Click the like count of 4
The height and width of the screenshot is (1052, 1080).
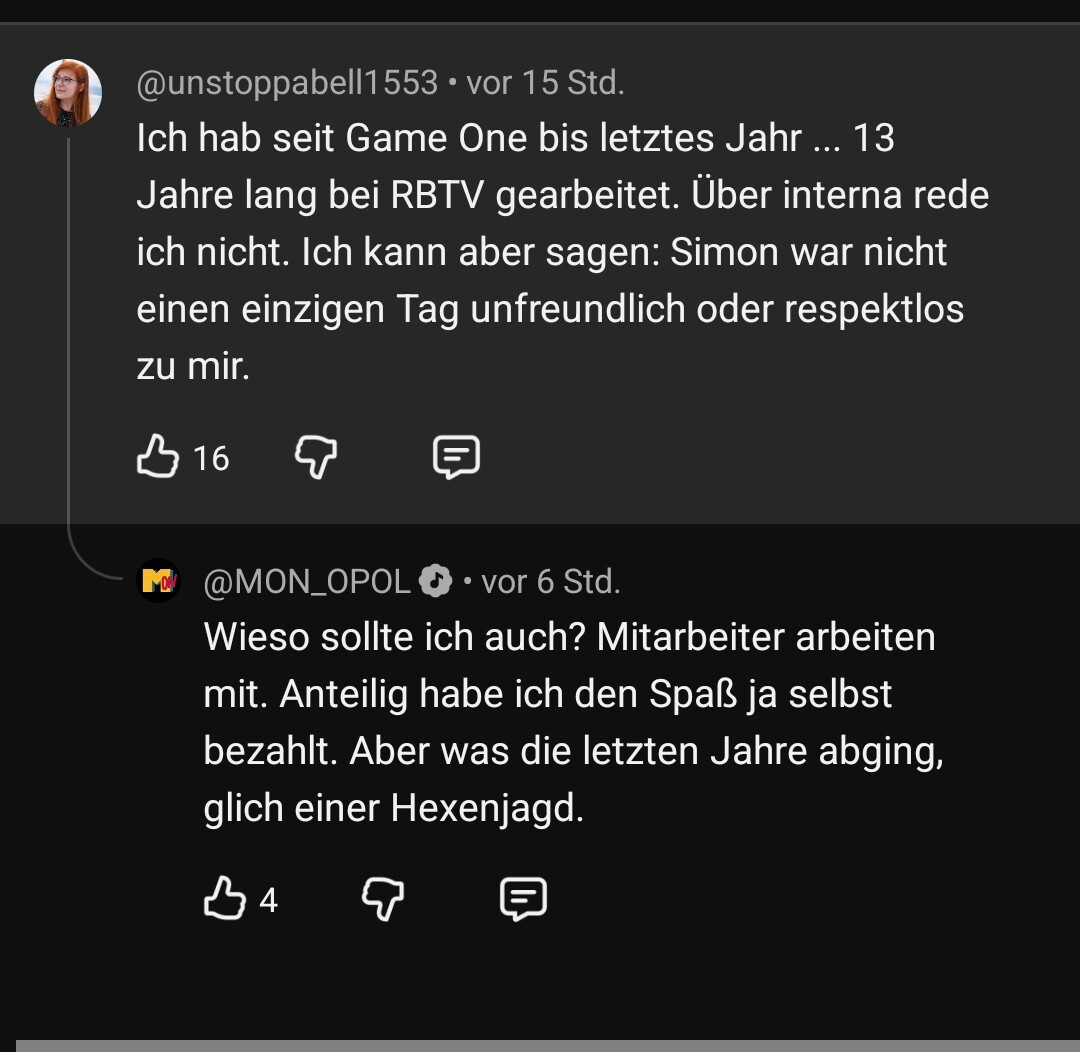(268, 901)
